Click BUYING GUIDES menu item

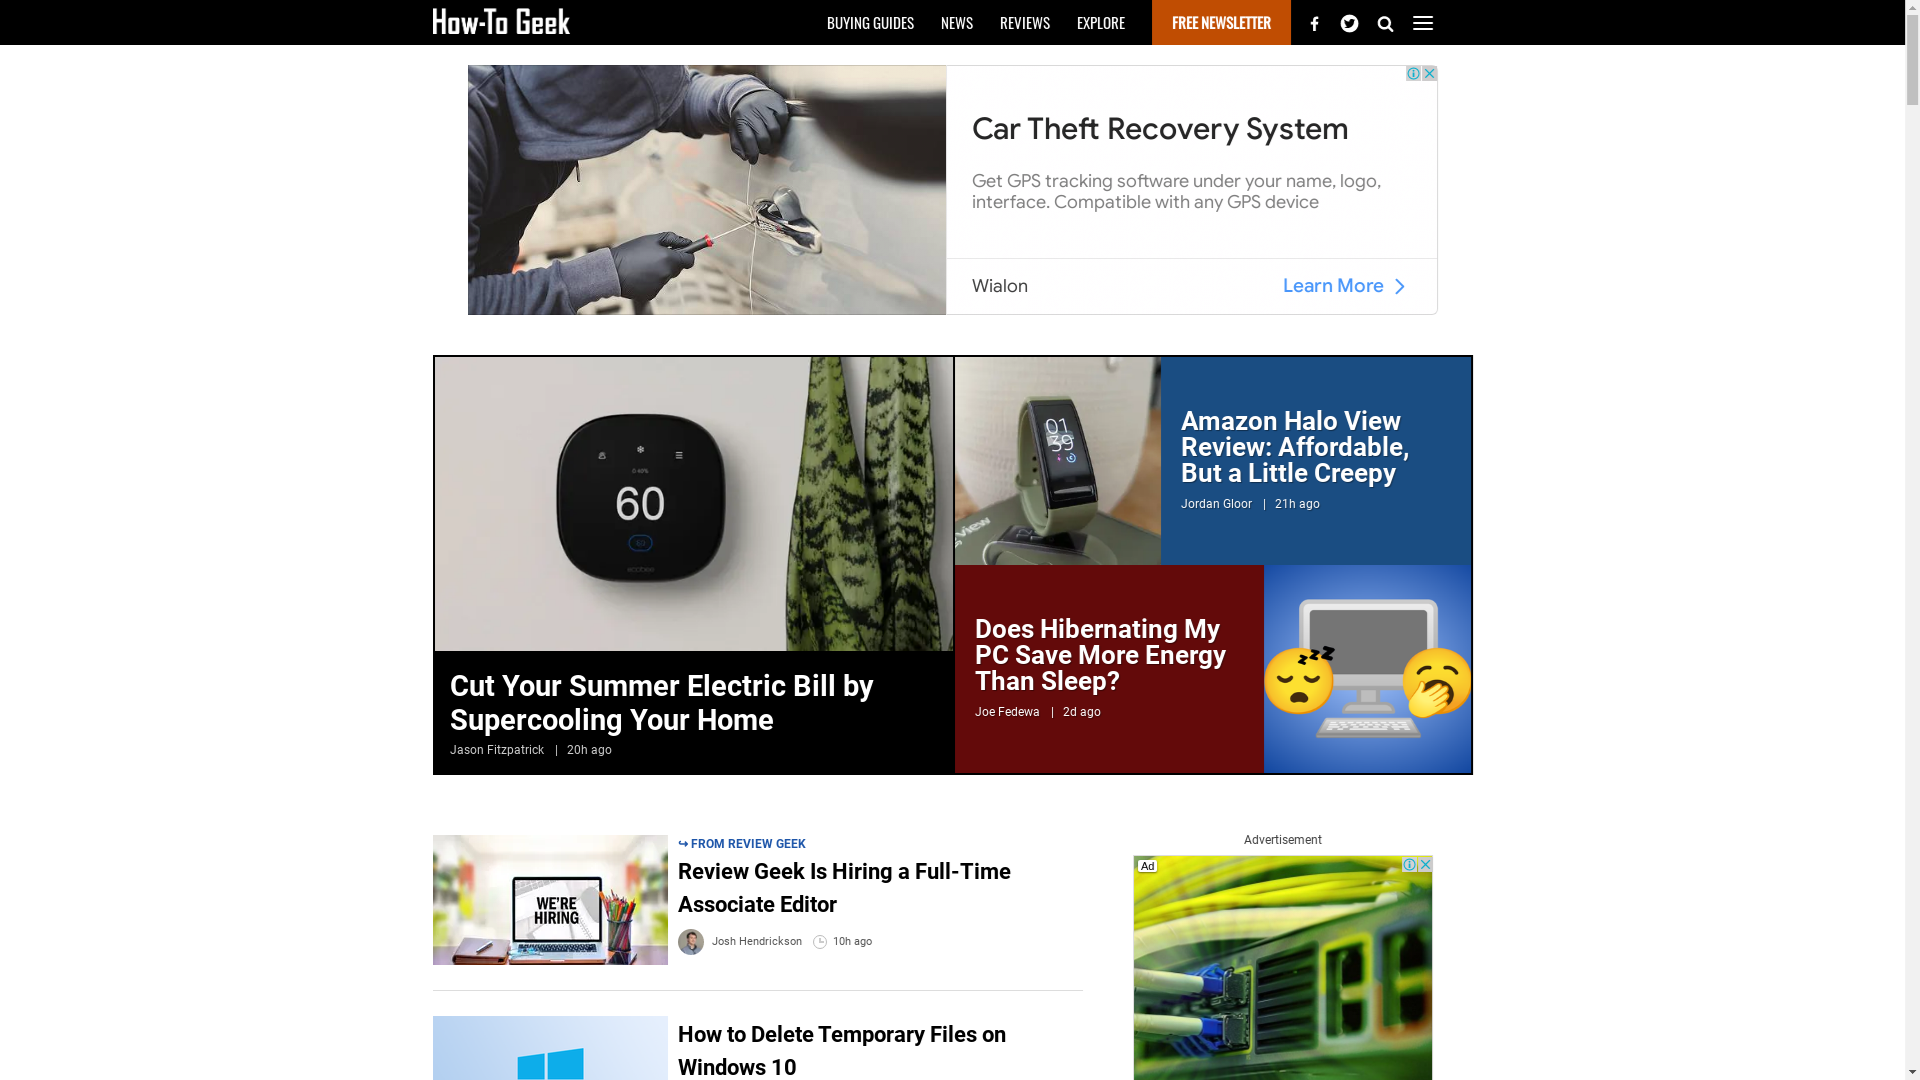click(x=870, y=22)
